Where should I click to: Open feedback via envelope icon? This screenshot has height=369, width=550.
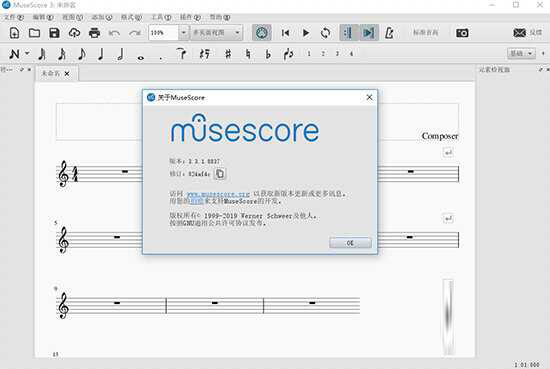[x=519, y=33]
